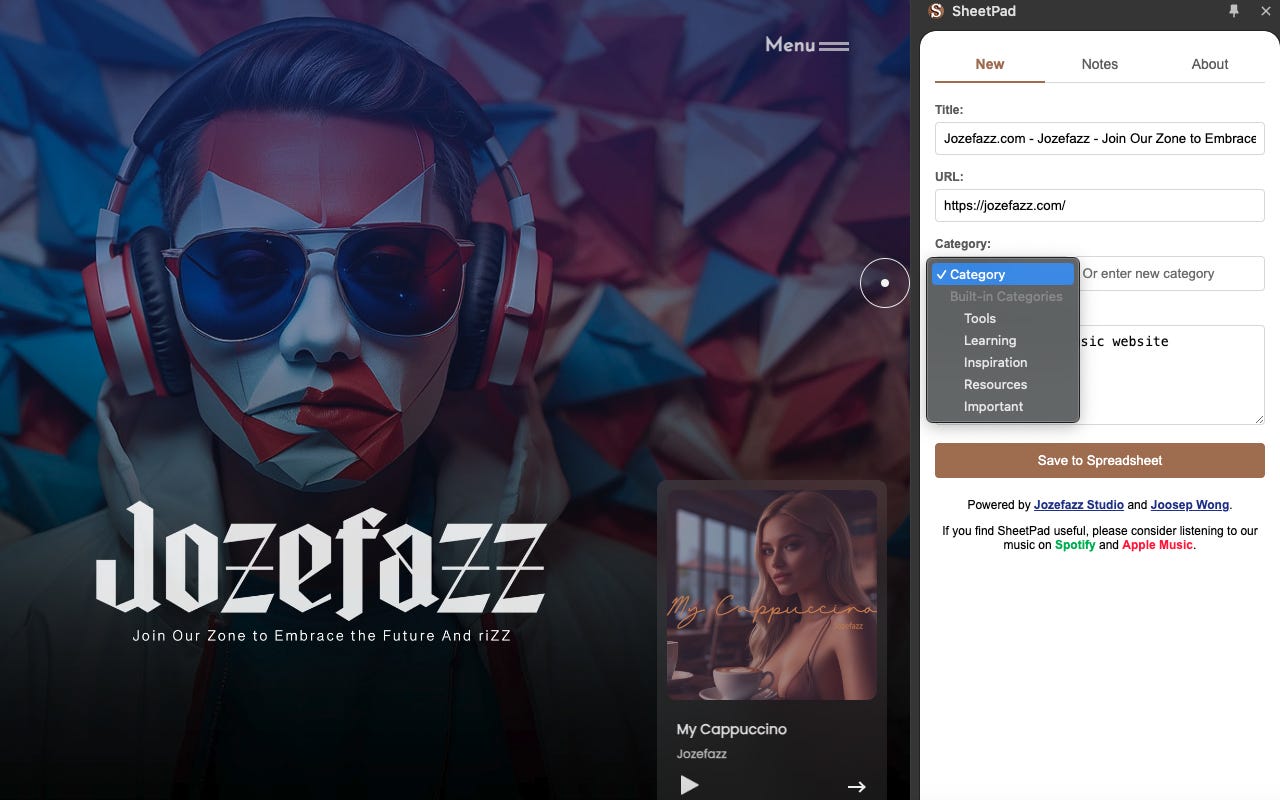Play the My Cappuccino track
This screenshot has height=800, width=1280.
point(689,785)
